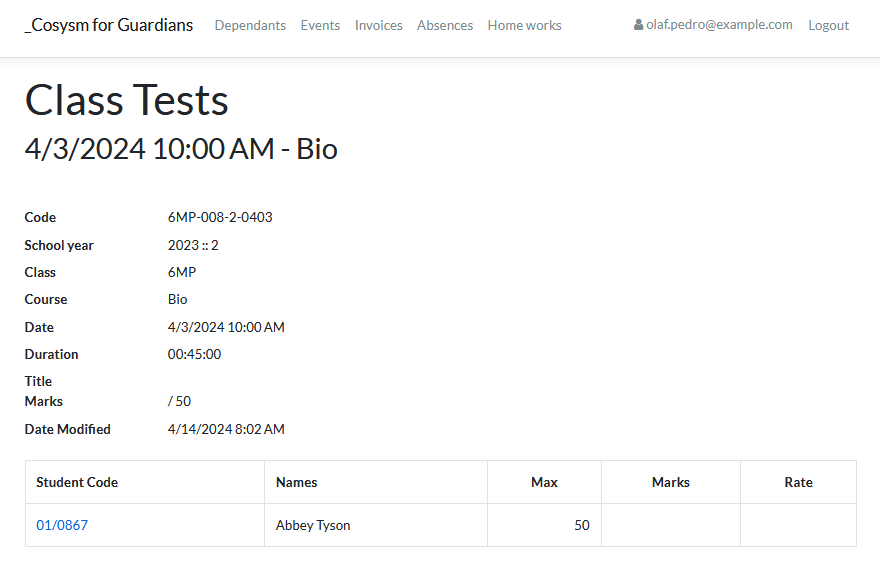Screen dimensions: 880x588
Task: Click the Class Tests page heading
Action: click(126, 100)
